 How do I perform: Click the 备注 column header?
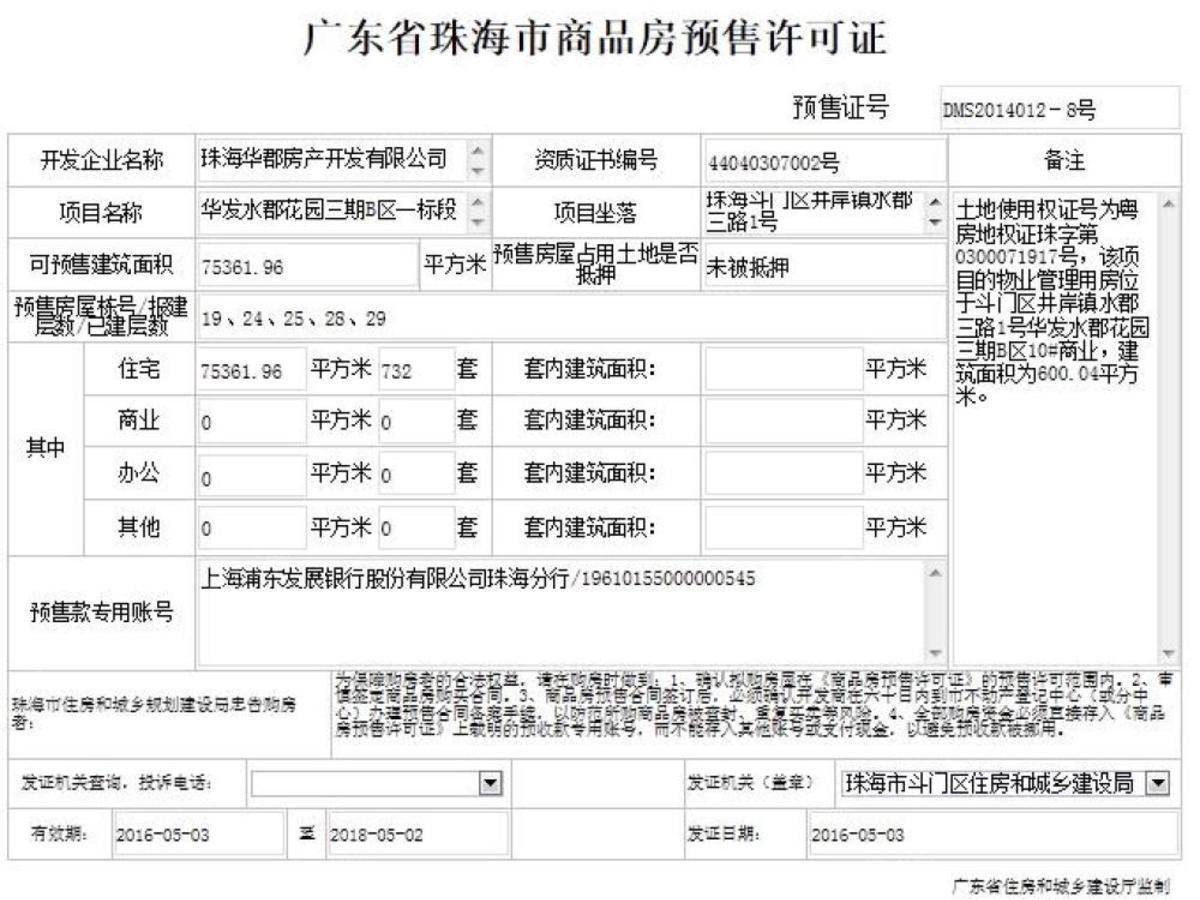click(x=1064, y=161)
